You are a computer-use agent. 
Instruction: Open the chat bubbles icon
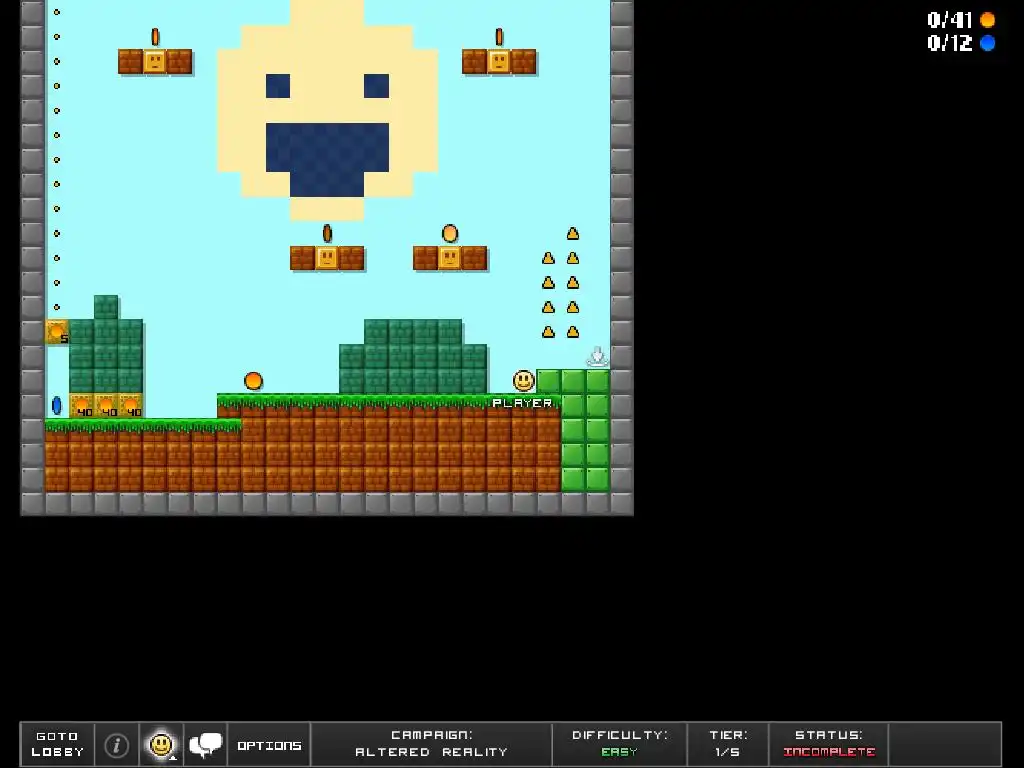205,744
